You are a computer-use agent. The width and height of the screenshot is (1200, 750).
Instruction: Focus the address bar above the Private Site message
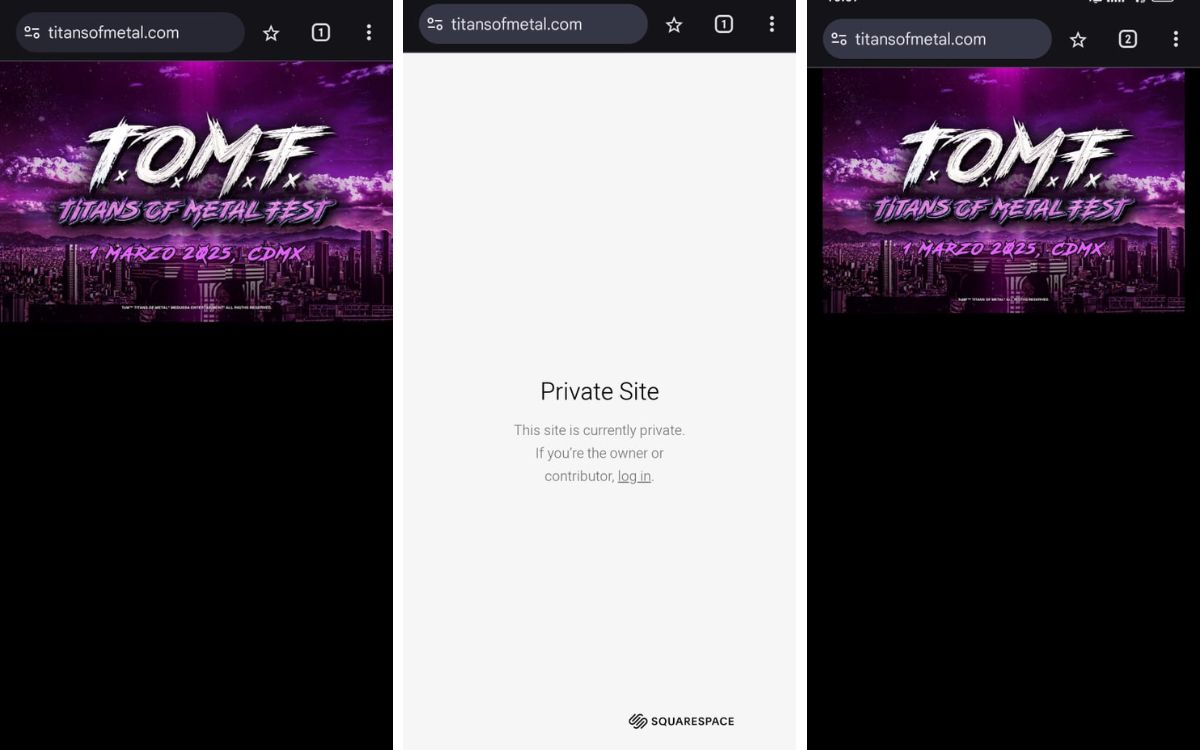[x=533, y=24]
